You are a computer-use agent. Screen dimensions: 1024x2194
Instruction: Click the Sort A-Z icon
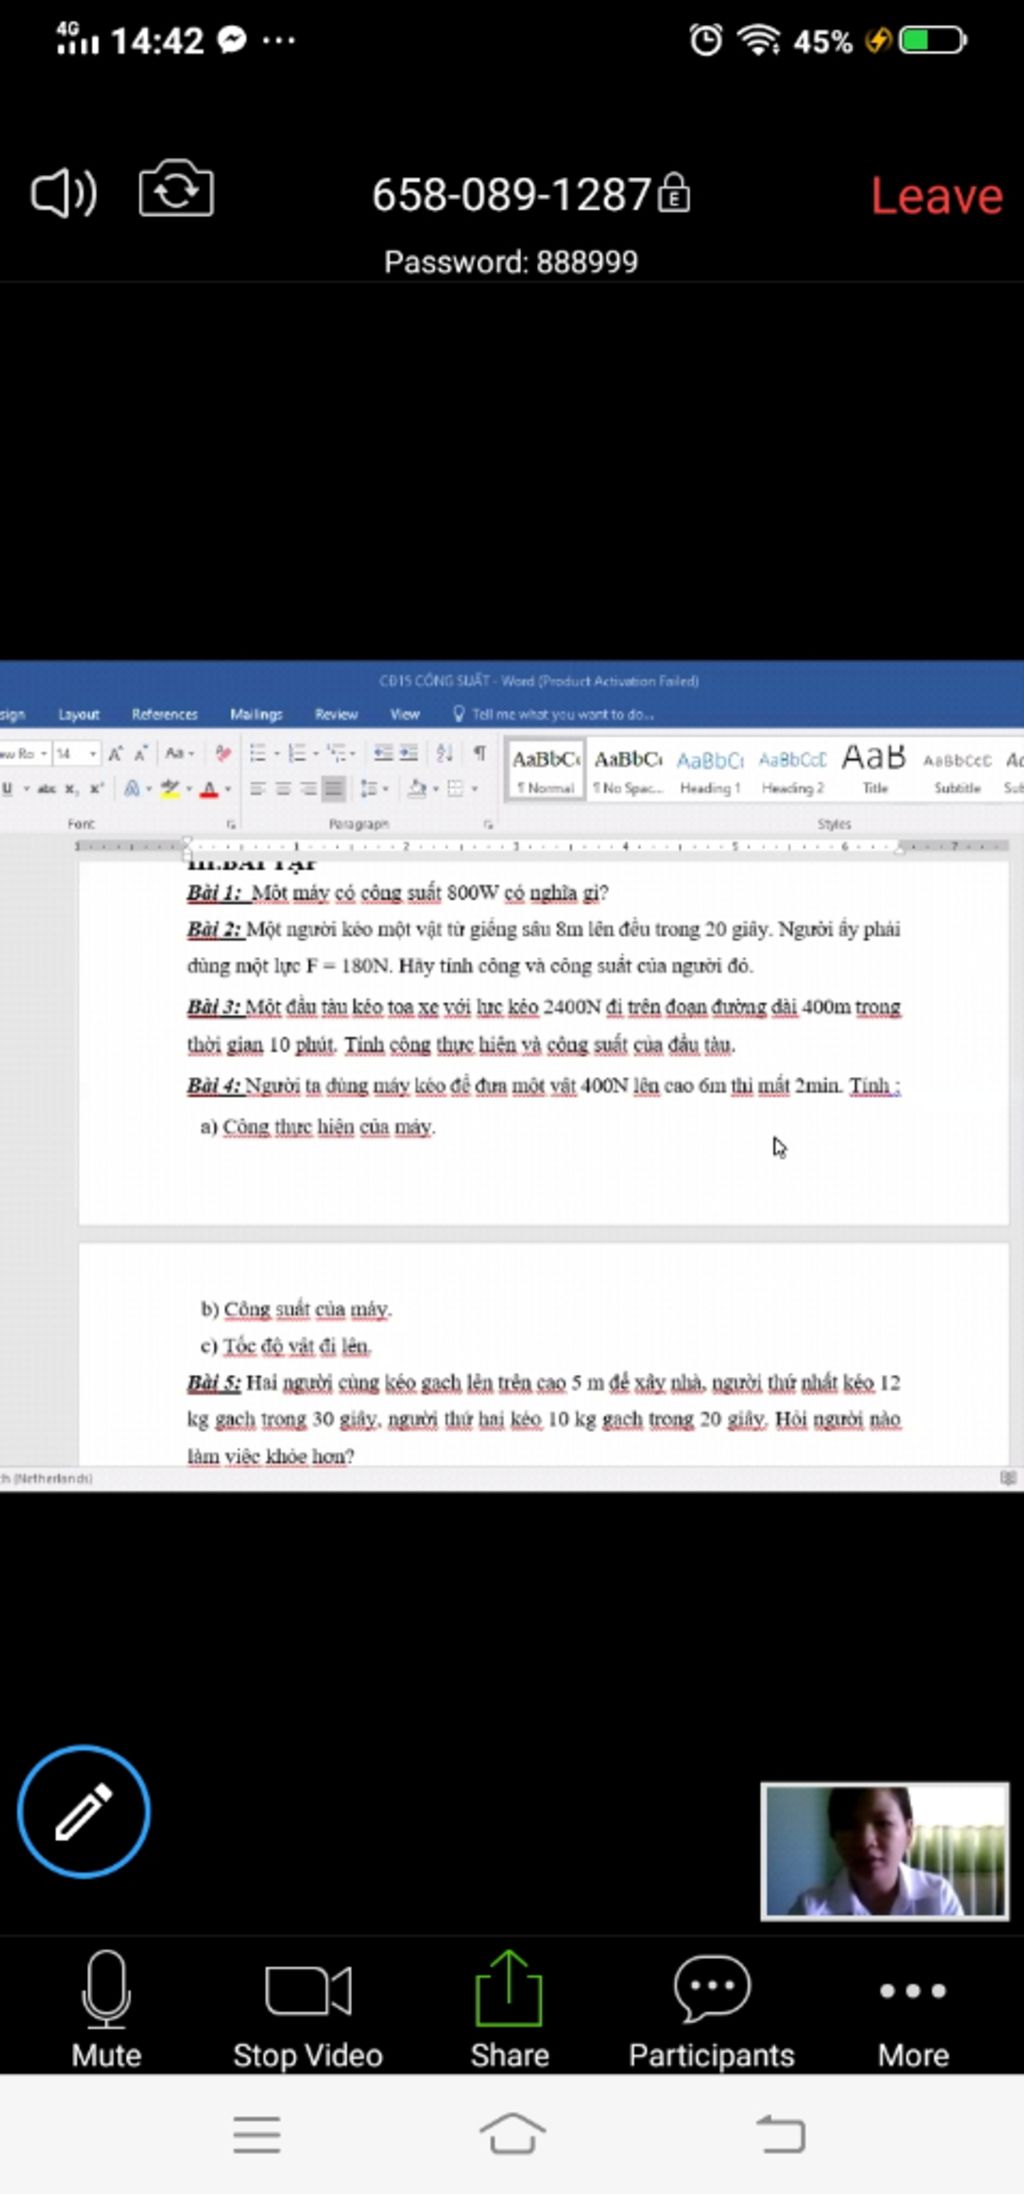(445, 753)
